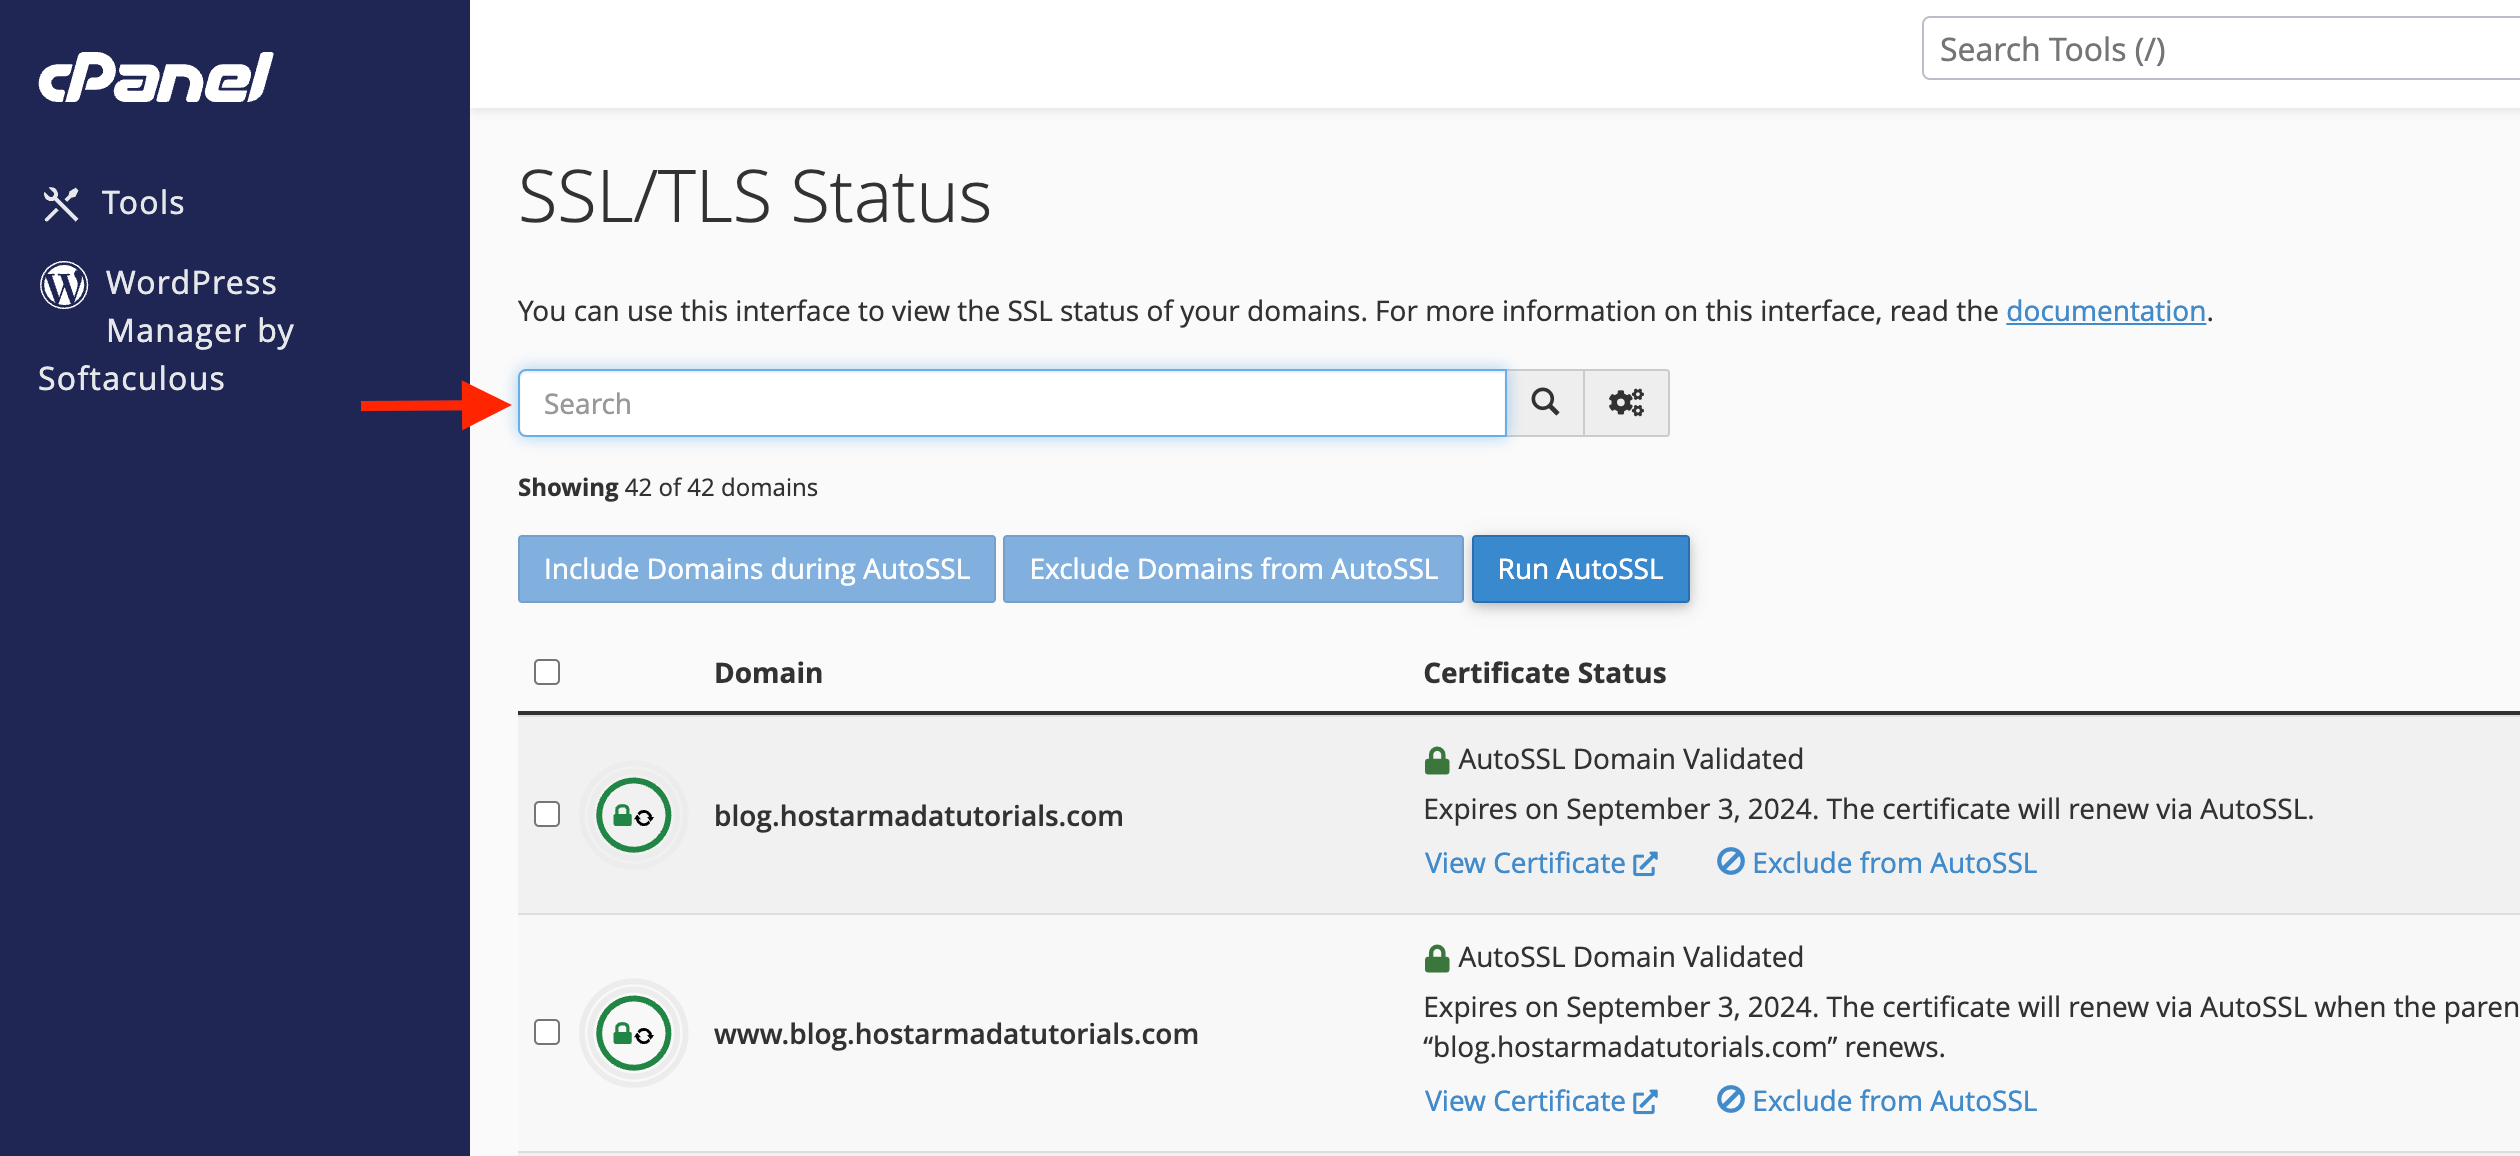
Task: Exclude www.blog.hostarmadatutorials.com from AutoSSL
Action: pos(1877,1101)
